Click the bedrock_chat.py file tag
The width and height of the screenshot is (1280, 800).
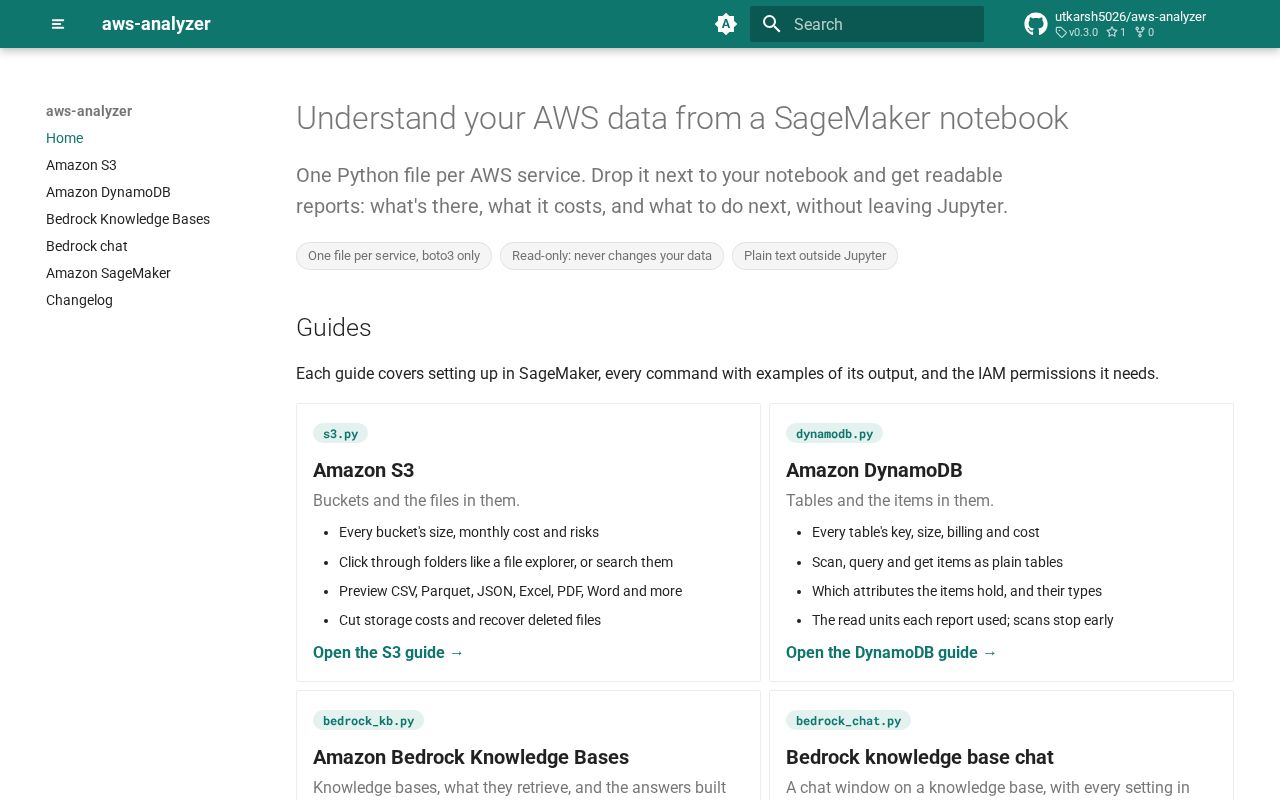pos(848,720)
